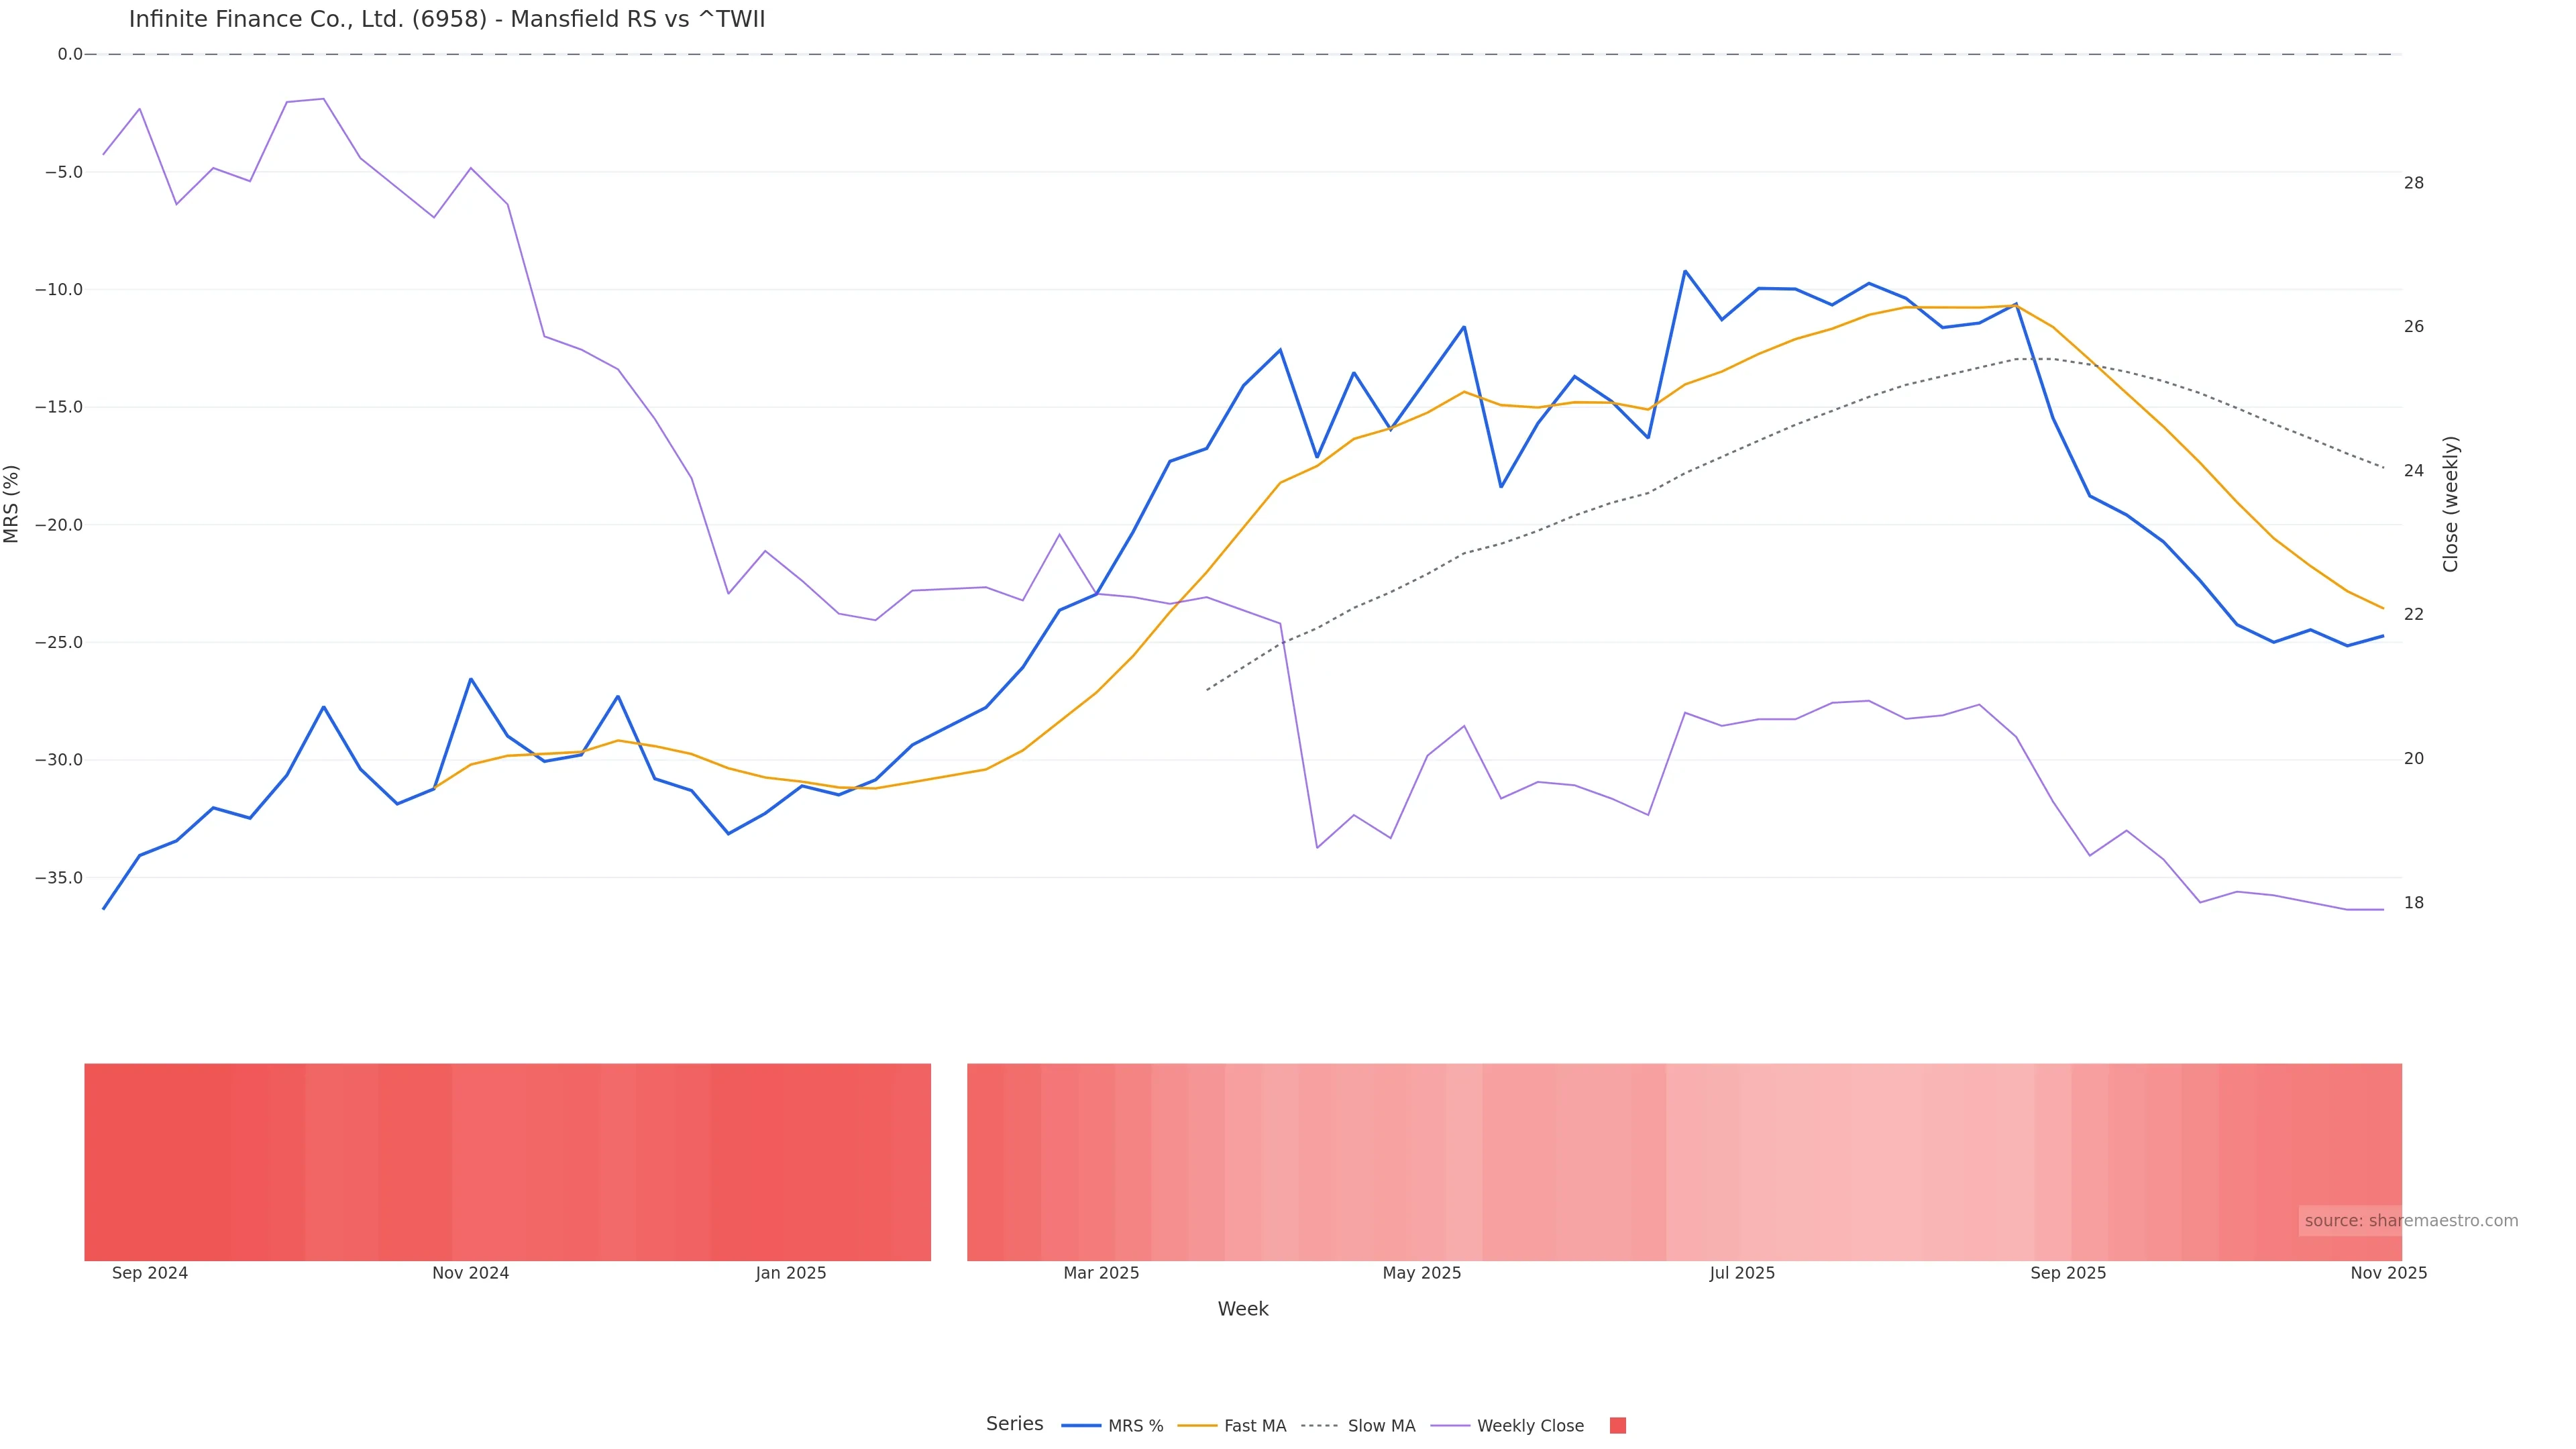Select the Jul 2025 axis label
Image resolution: width=2576 pixels, height=1449 pixels.
pyautogui.click(x=1742, y=1273)
